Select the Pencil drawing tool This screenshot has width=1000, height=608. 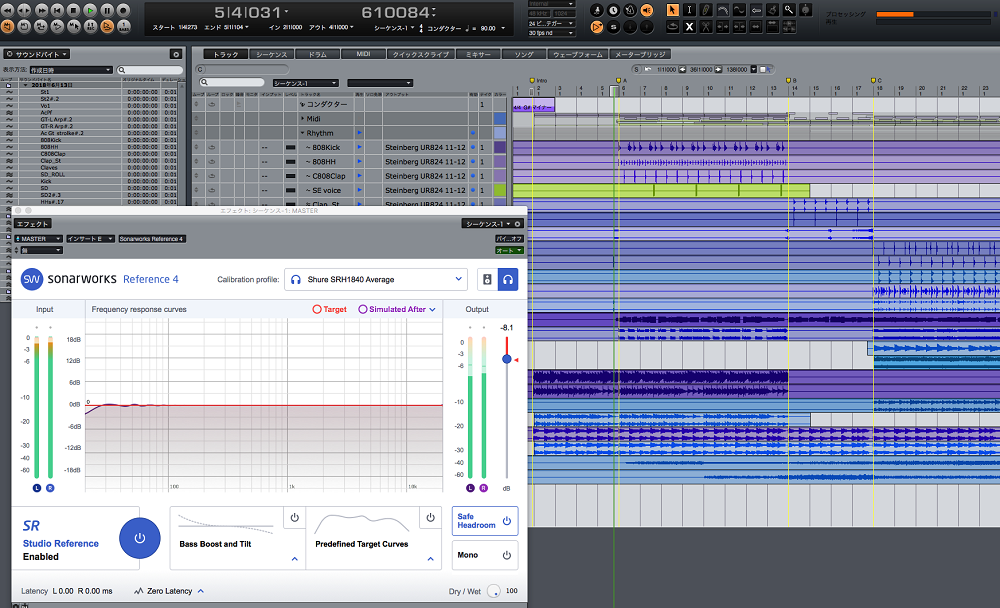(705, 10)
